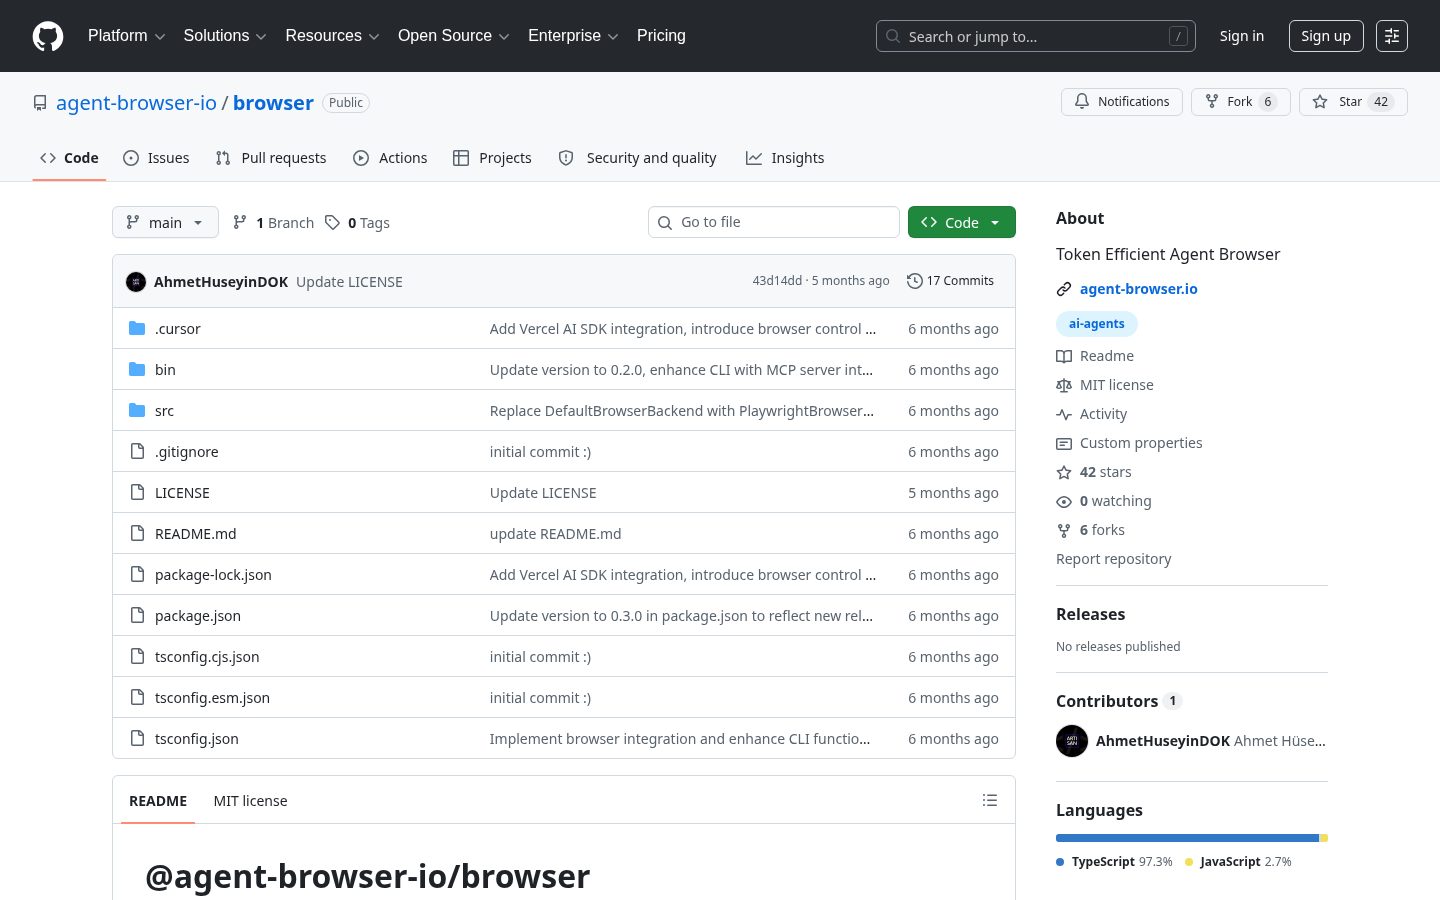Viewport: 1440px width, 900px height.
Task: Expand the Solutions menu
Action: [x=225, y=36]
